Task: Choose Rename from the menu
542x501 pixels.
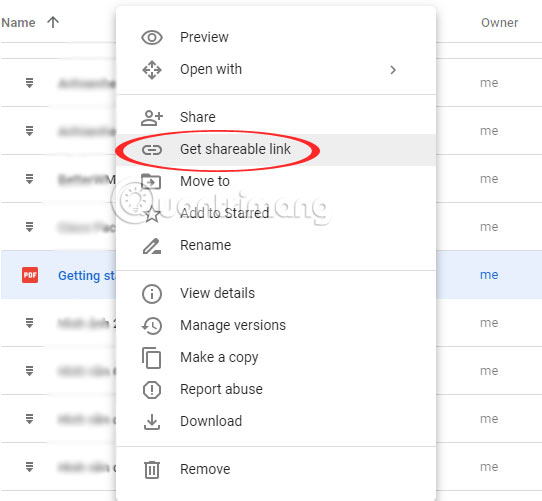Action: [x=276, y=245]
